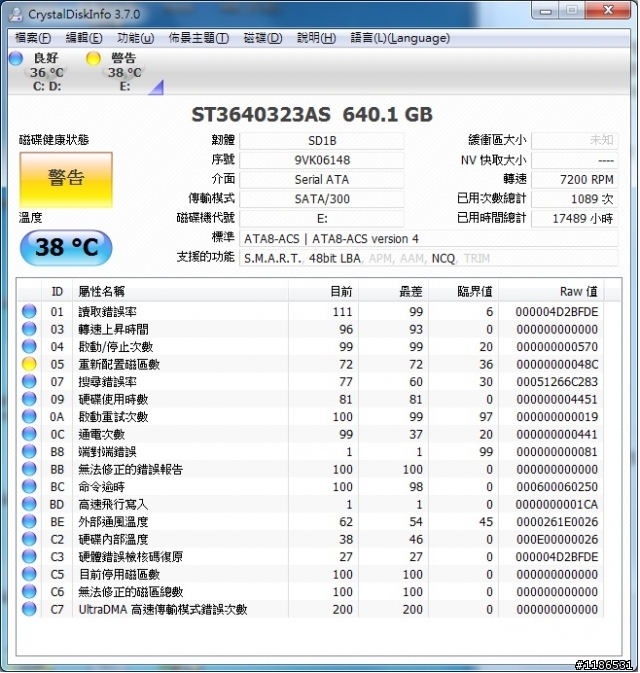The height and width of the screenshot is (673, 640).
Task: Click the ATA8-ACS standard field
Action: 429,239
